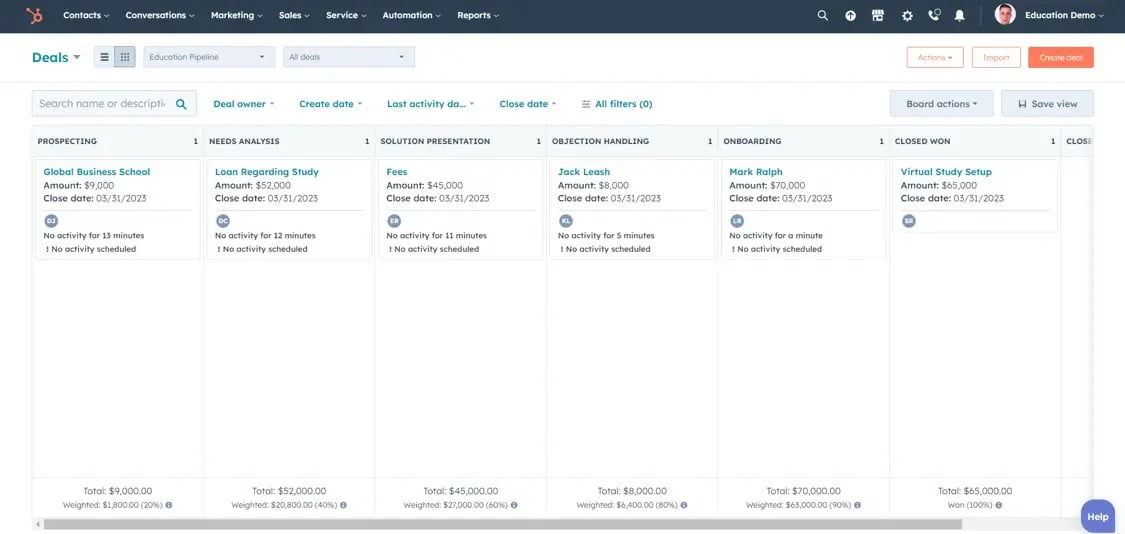Open the marketplace storefront icon

(877, 15)
